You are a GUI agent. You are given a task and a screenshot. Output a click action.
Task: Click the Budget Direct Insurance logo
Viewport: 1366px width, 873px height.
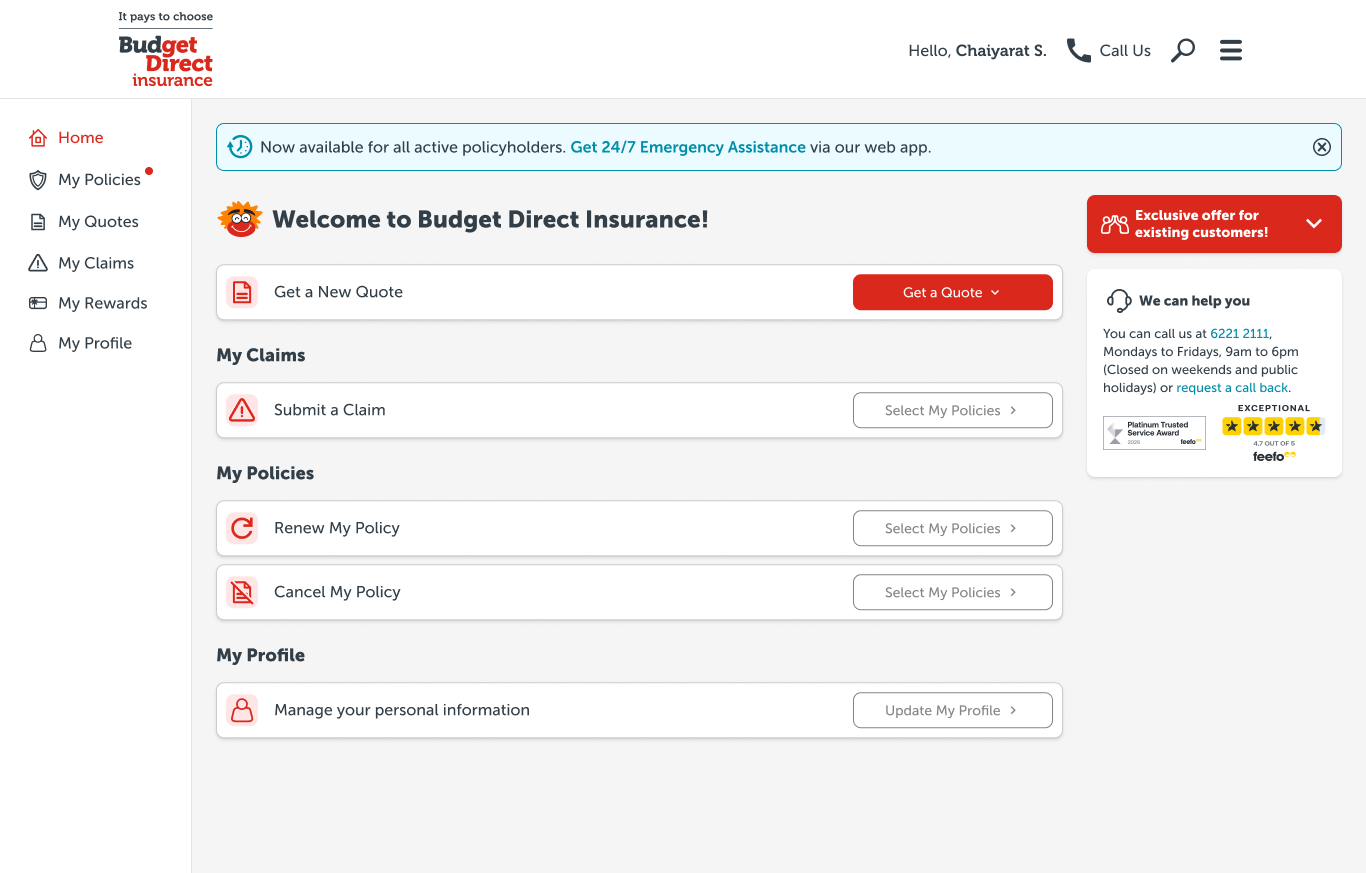pyautogui.click(x=166, y=50)
